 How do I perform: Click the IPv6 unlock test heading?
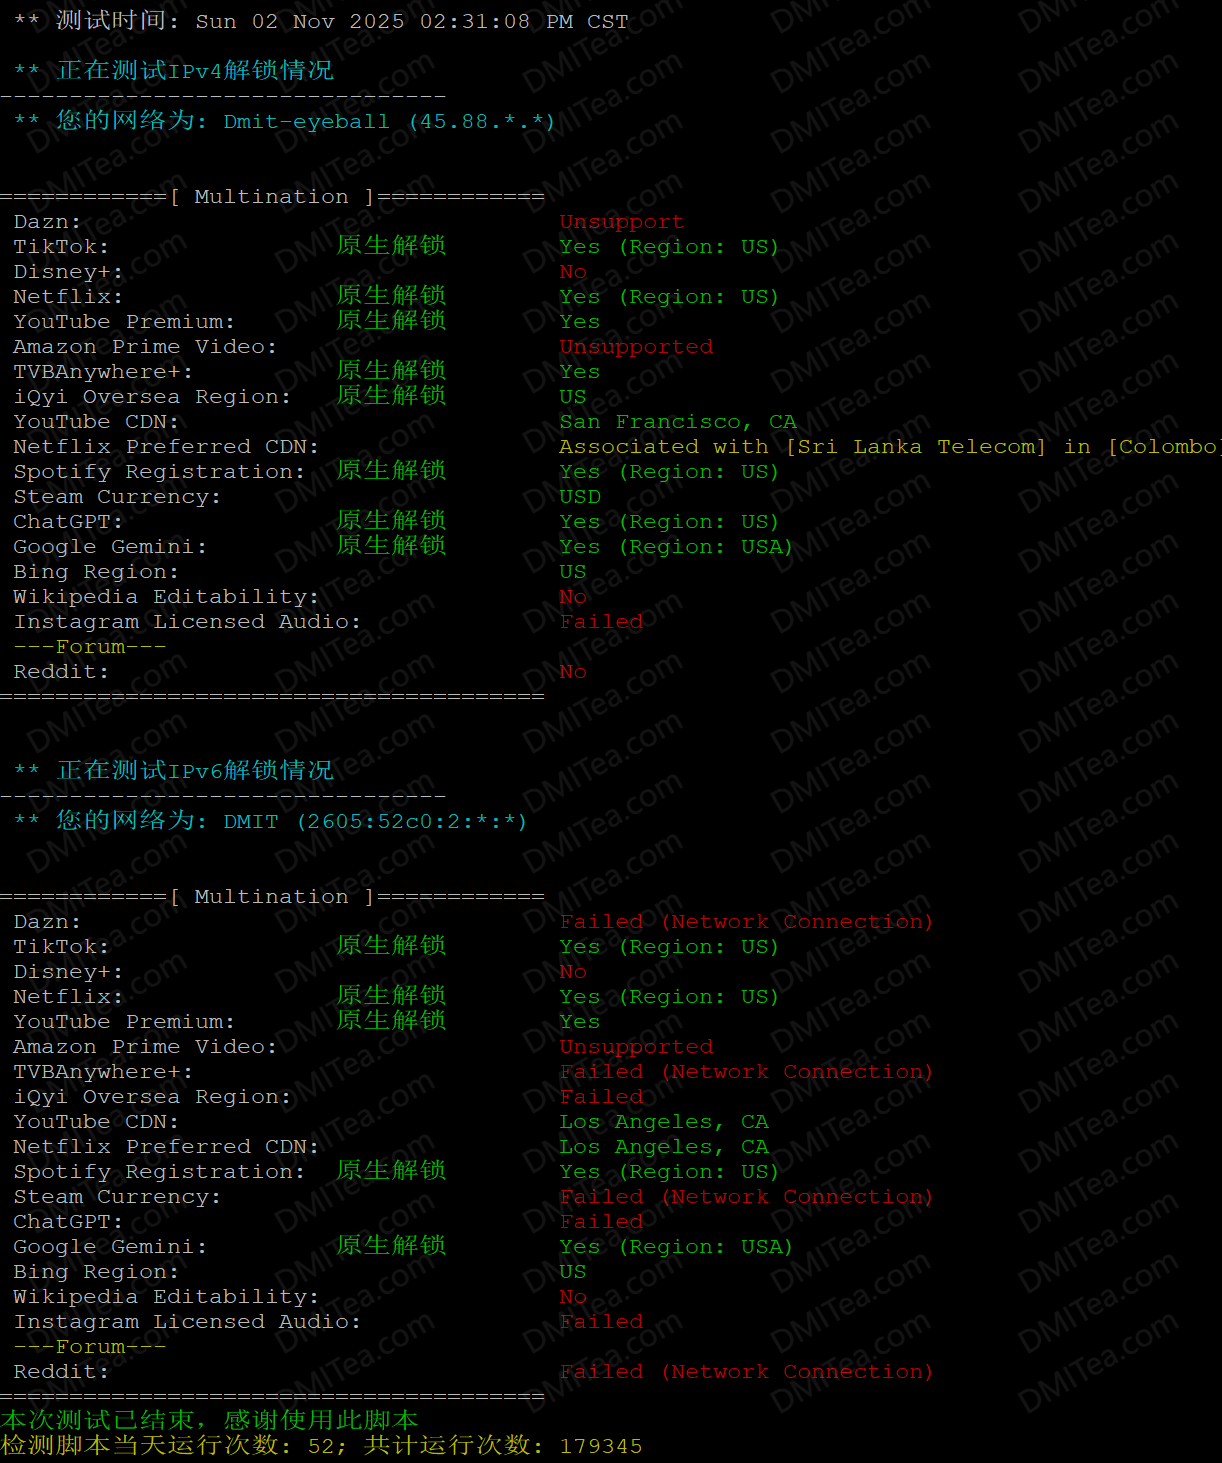pos(195,771)
